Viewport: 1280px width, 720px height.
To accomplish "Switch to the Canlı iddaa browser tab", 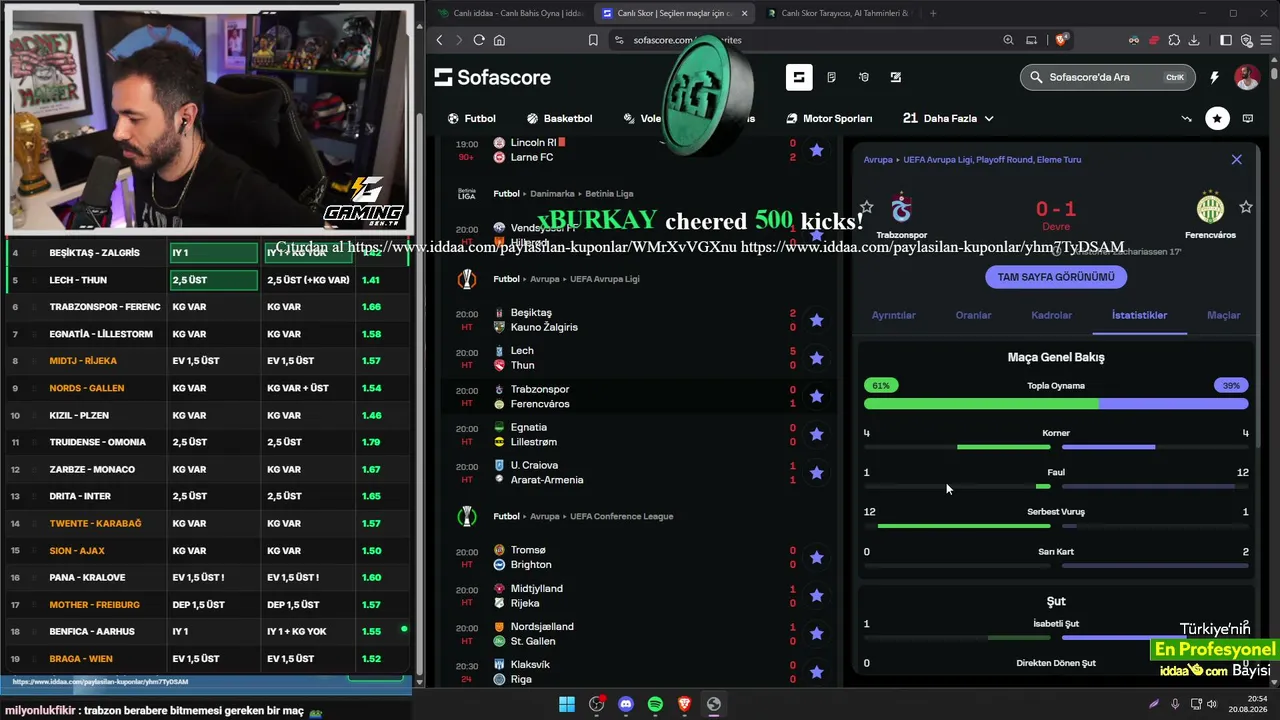I will pyautogui.click(x=510, y=13).
